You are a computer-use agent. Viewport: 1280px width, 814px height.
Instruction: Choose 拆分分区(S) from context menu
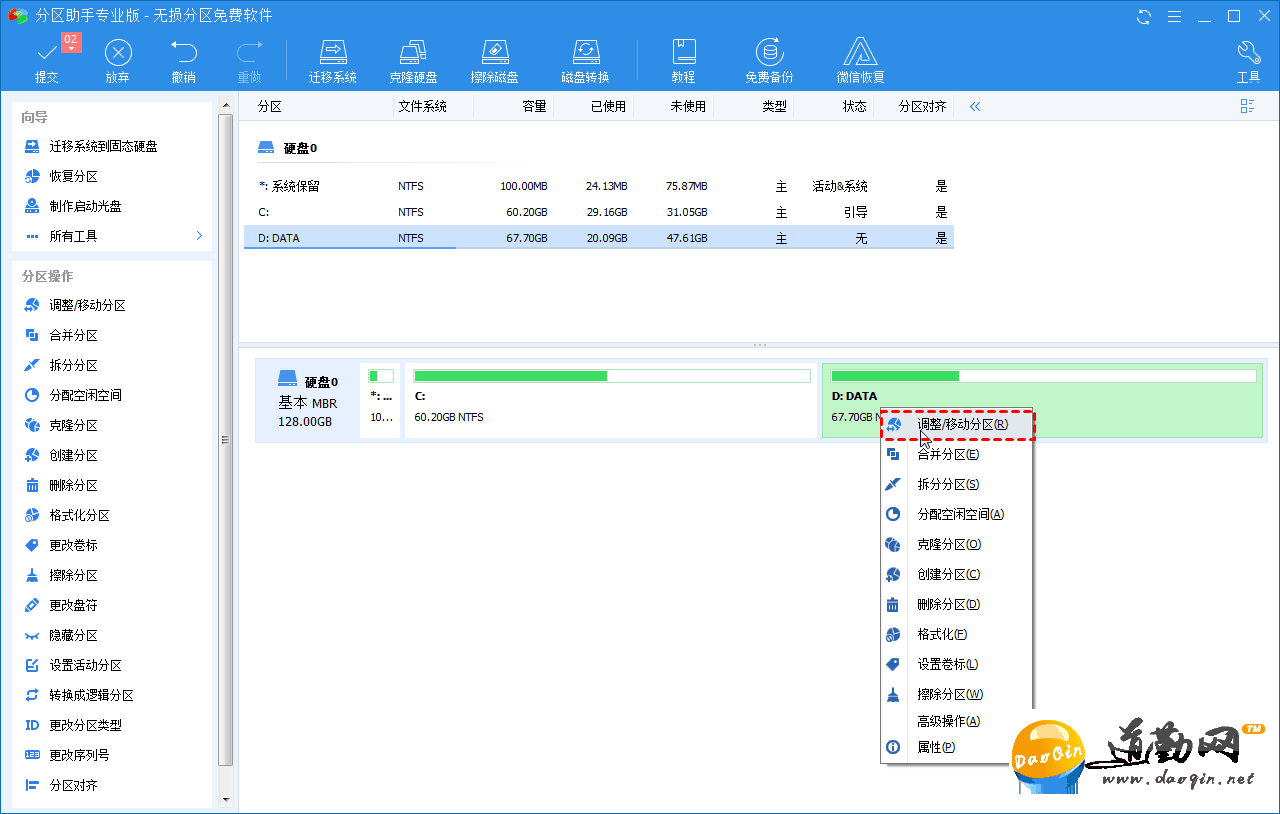[957, 484]
